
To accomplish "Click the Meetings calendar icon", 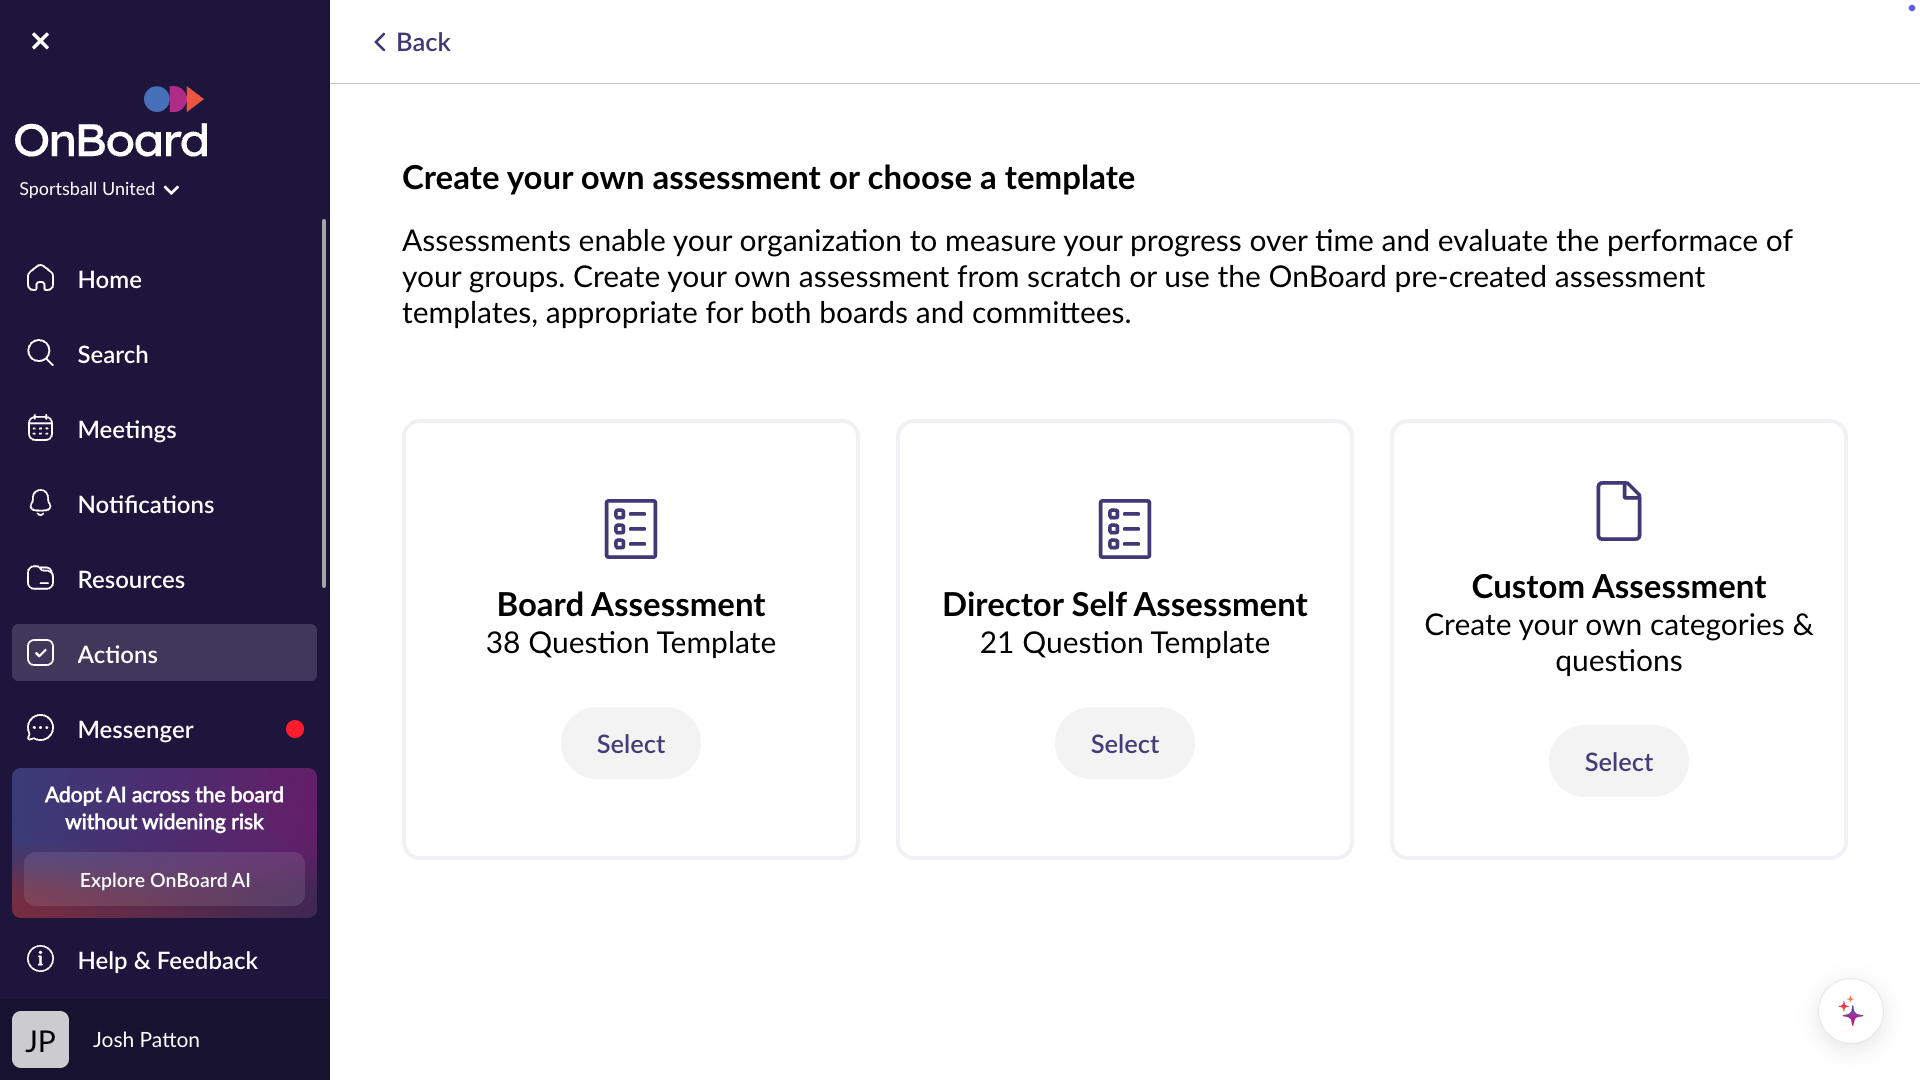I will point(40,428).
